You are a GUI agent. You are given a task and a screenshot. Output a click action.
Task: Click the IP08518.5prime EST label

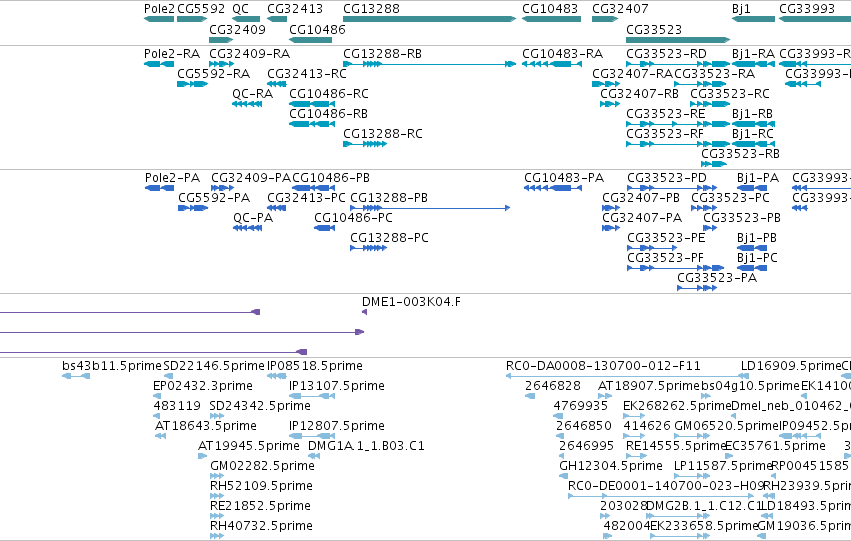[x=315, y=366]
